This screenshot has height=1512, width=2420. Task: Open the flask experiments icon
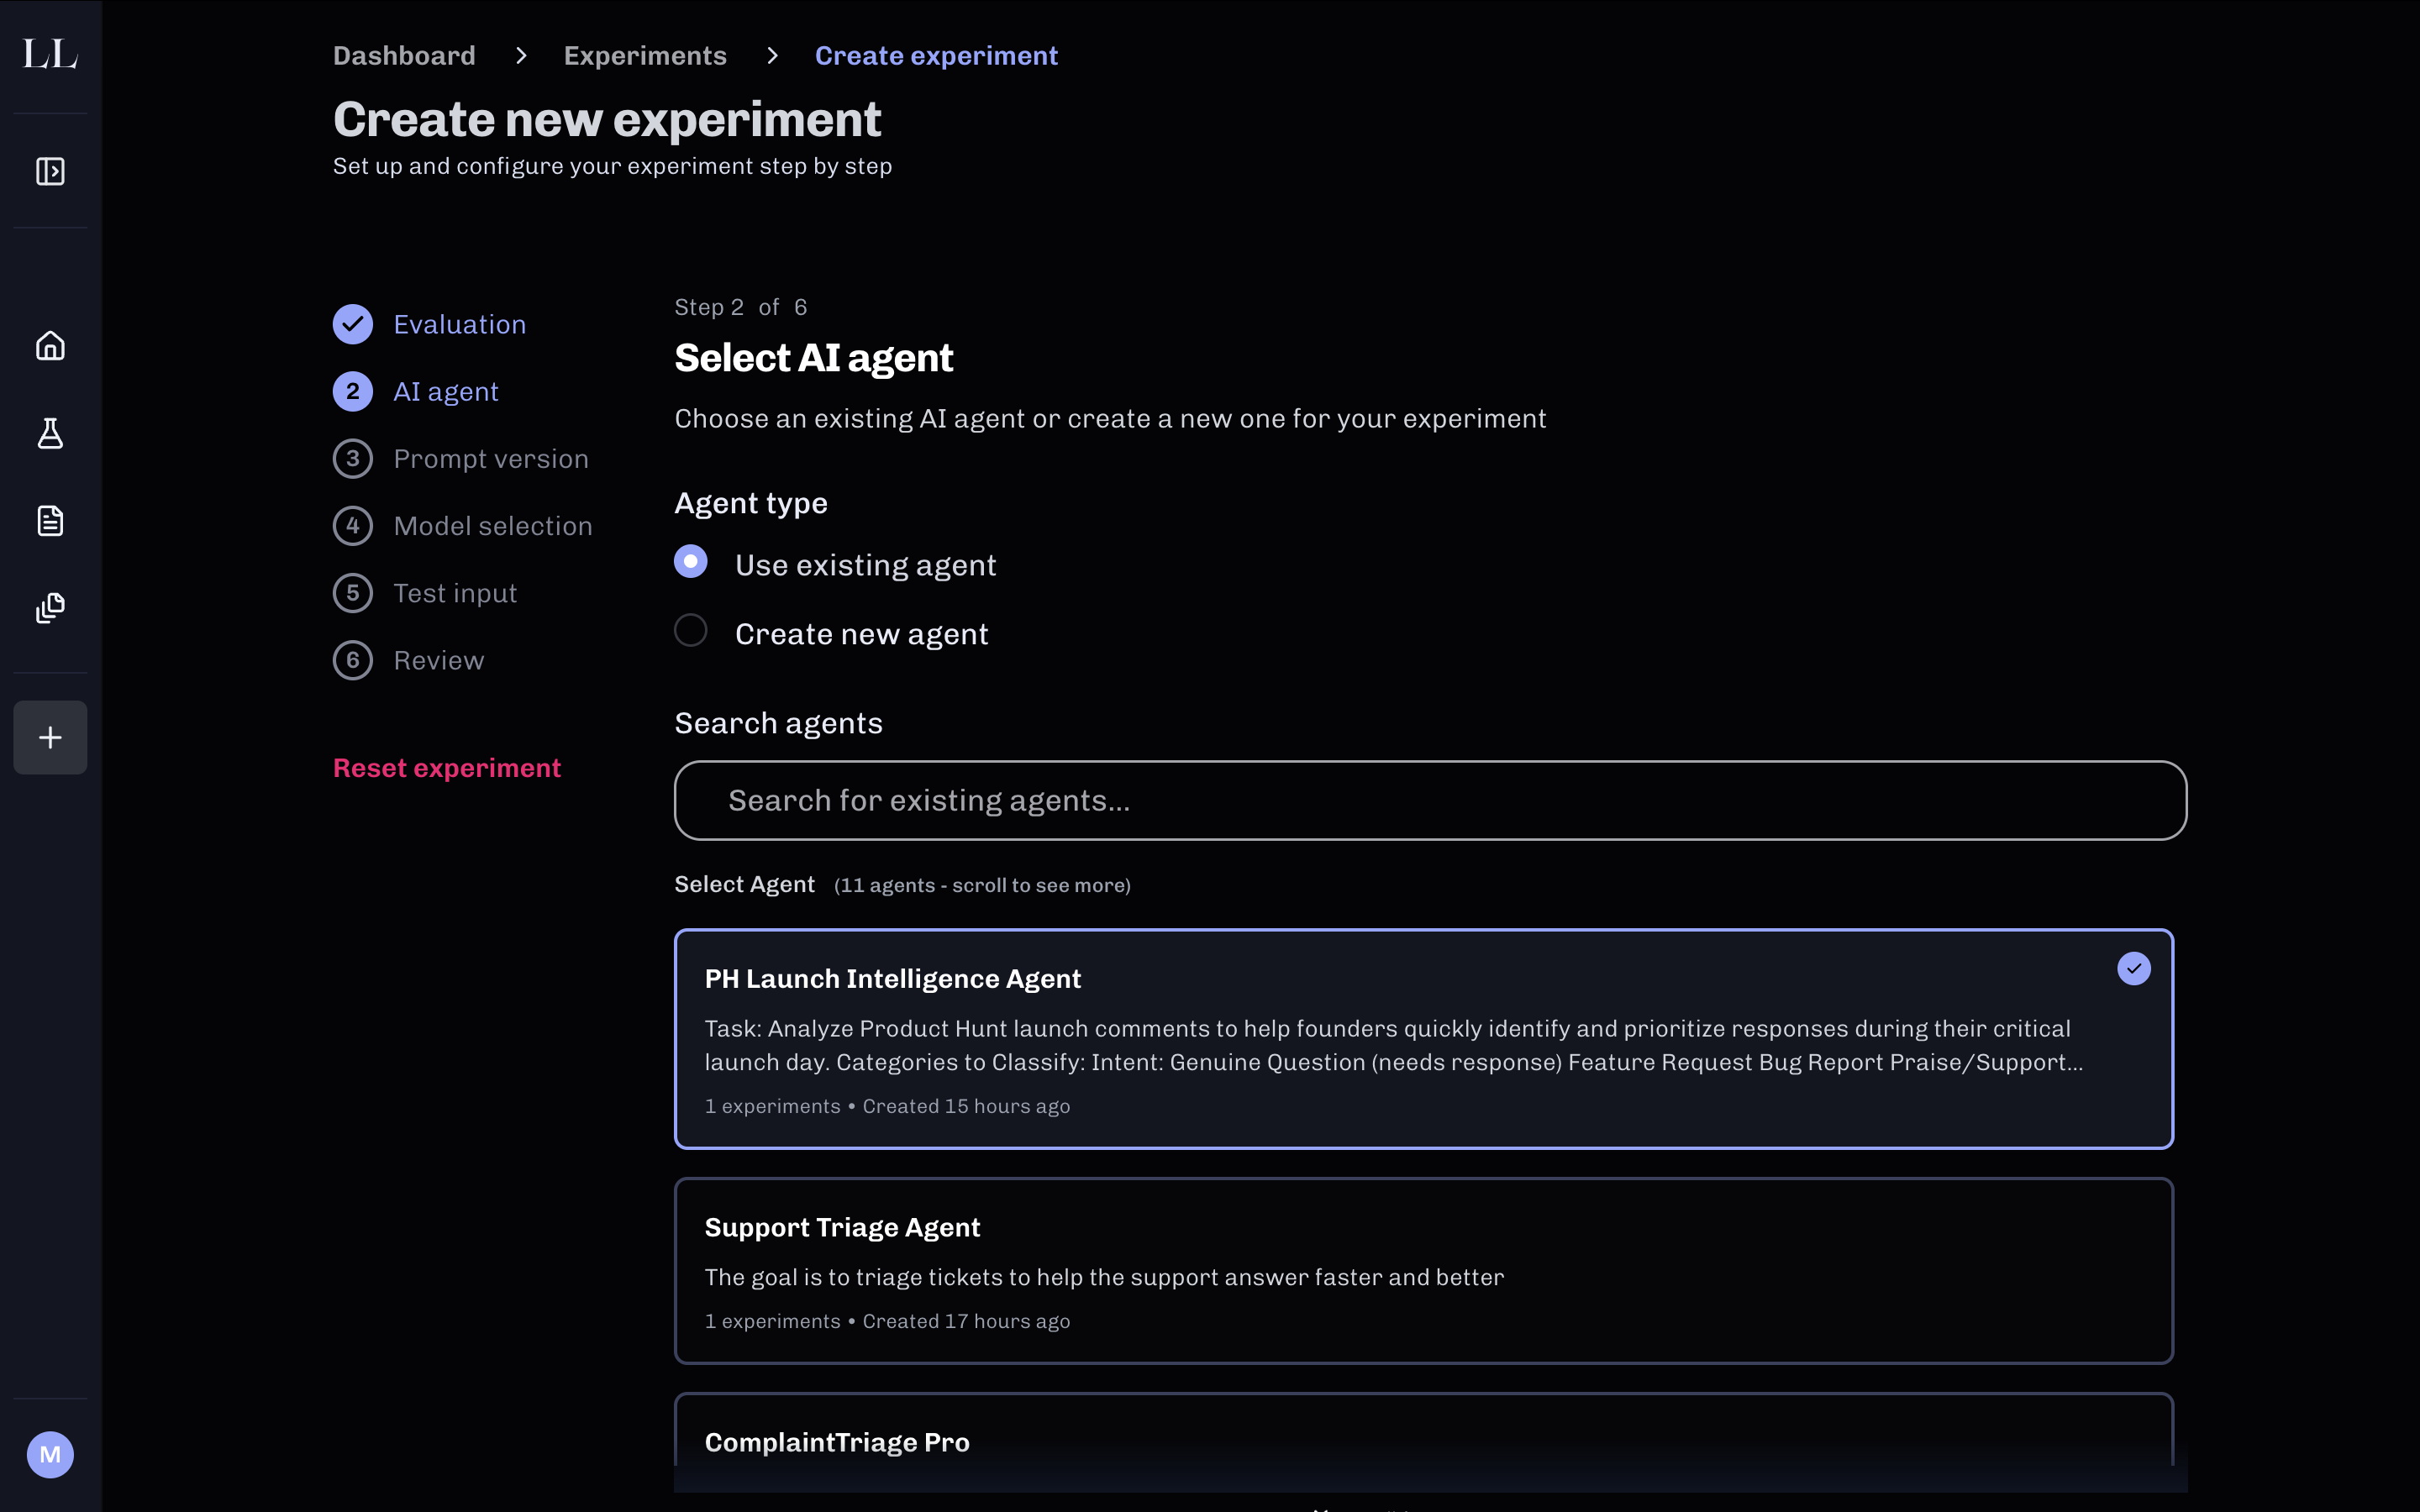50,433
